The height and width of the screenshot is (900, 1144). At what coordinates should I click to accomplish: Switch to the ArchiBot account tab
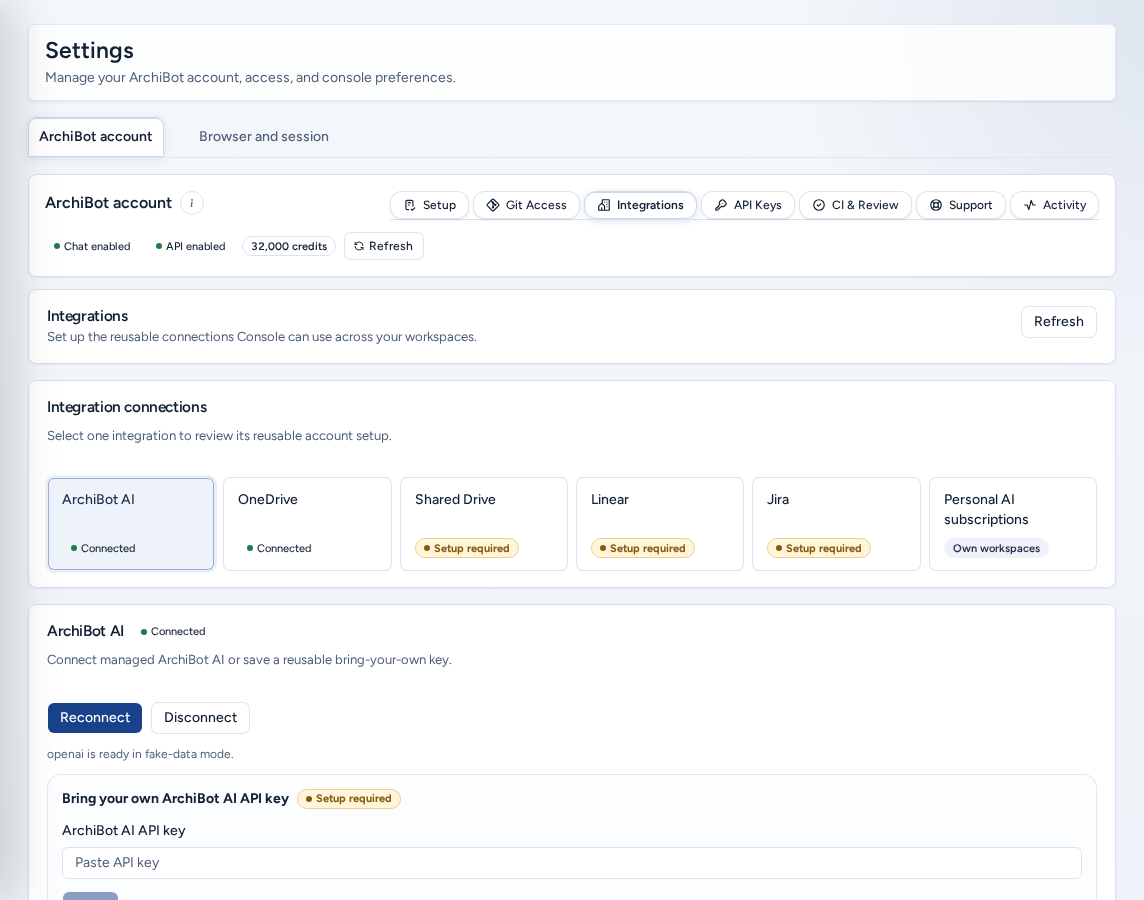click(96, 136)
